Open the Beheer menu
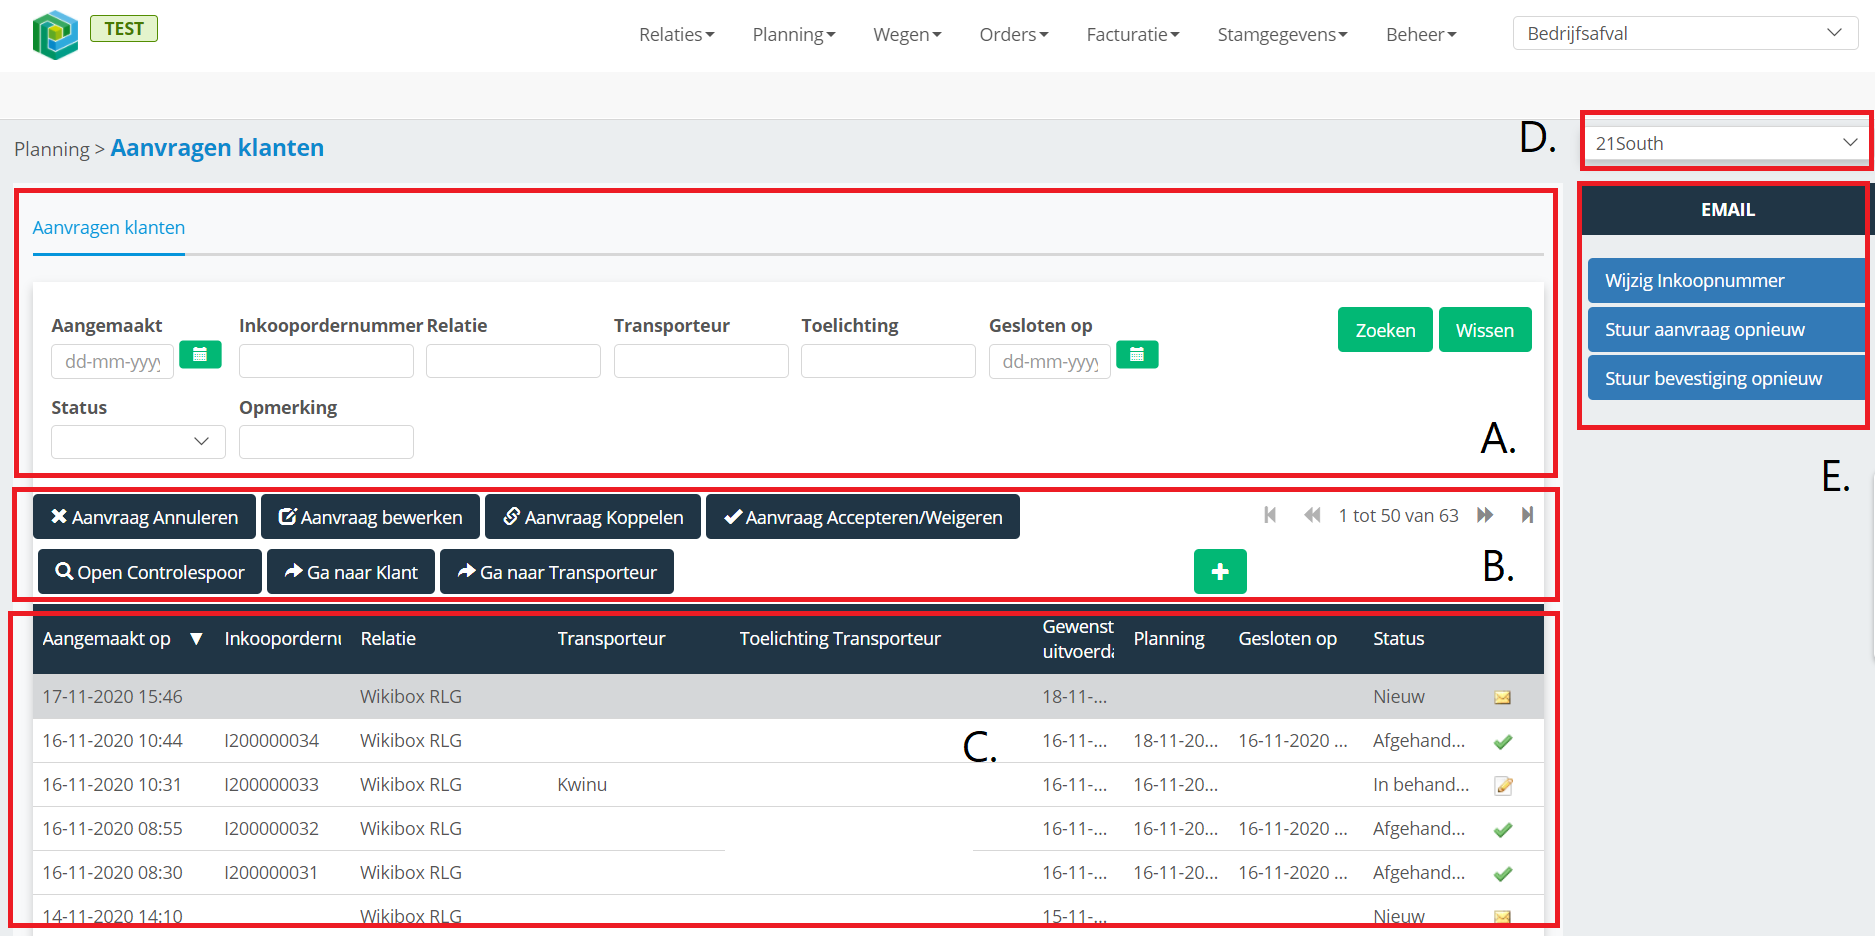 [x=1421, y=35]
